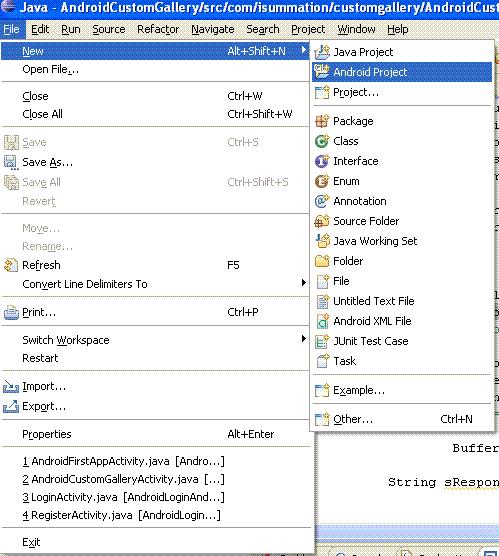Click the Ctrl+P shortcut text
This screenshot has height=556, width=499.
click(x=243, y=312)
